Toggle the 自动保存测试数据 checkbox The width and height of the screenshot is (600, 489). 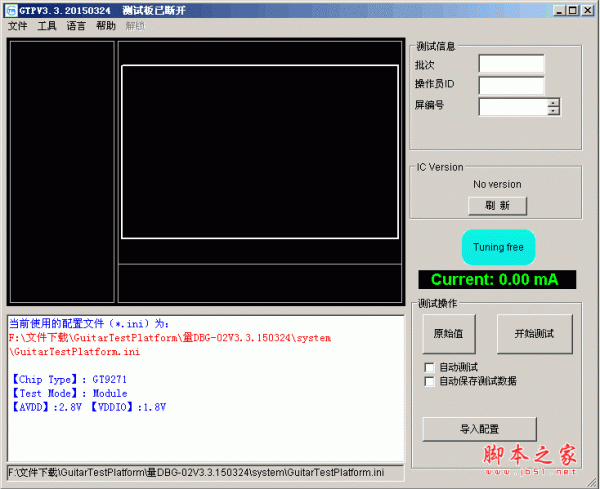(x=430, y=381)
